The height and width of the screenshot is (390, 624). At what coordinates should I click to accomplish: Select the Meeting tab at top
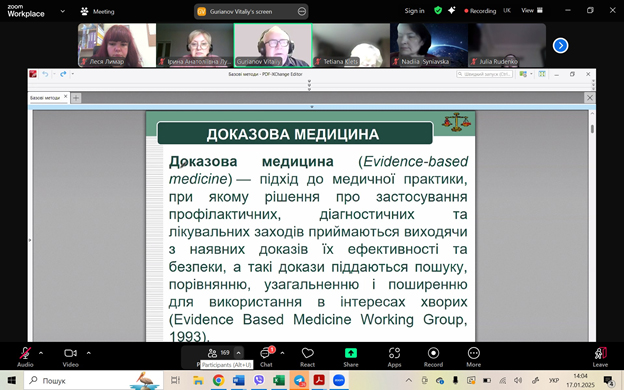[98, 12]
